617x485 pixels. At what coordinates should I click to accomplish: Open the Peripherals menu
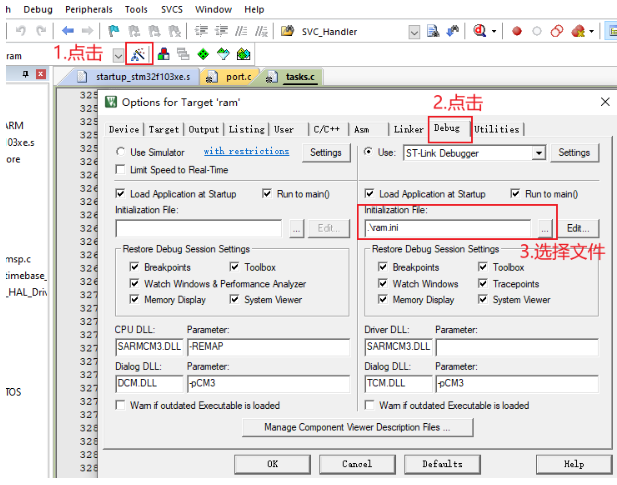point(89,9)
